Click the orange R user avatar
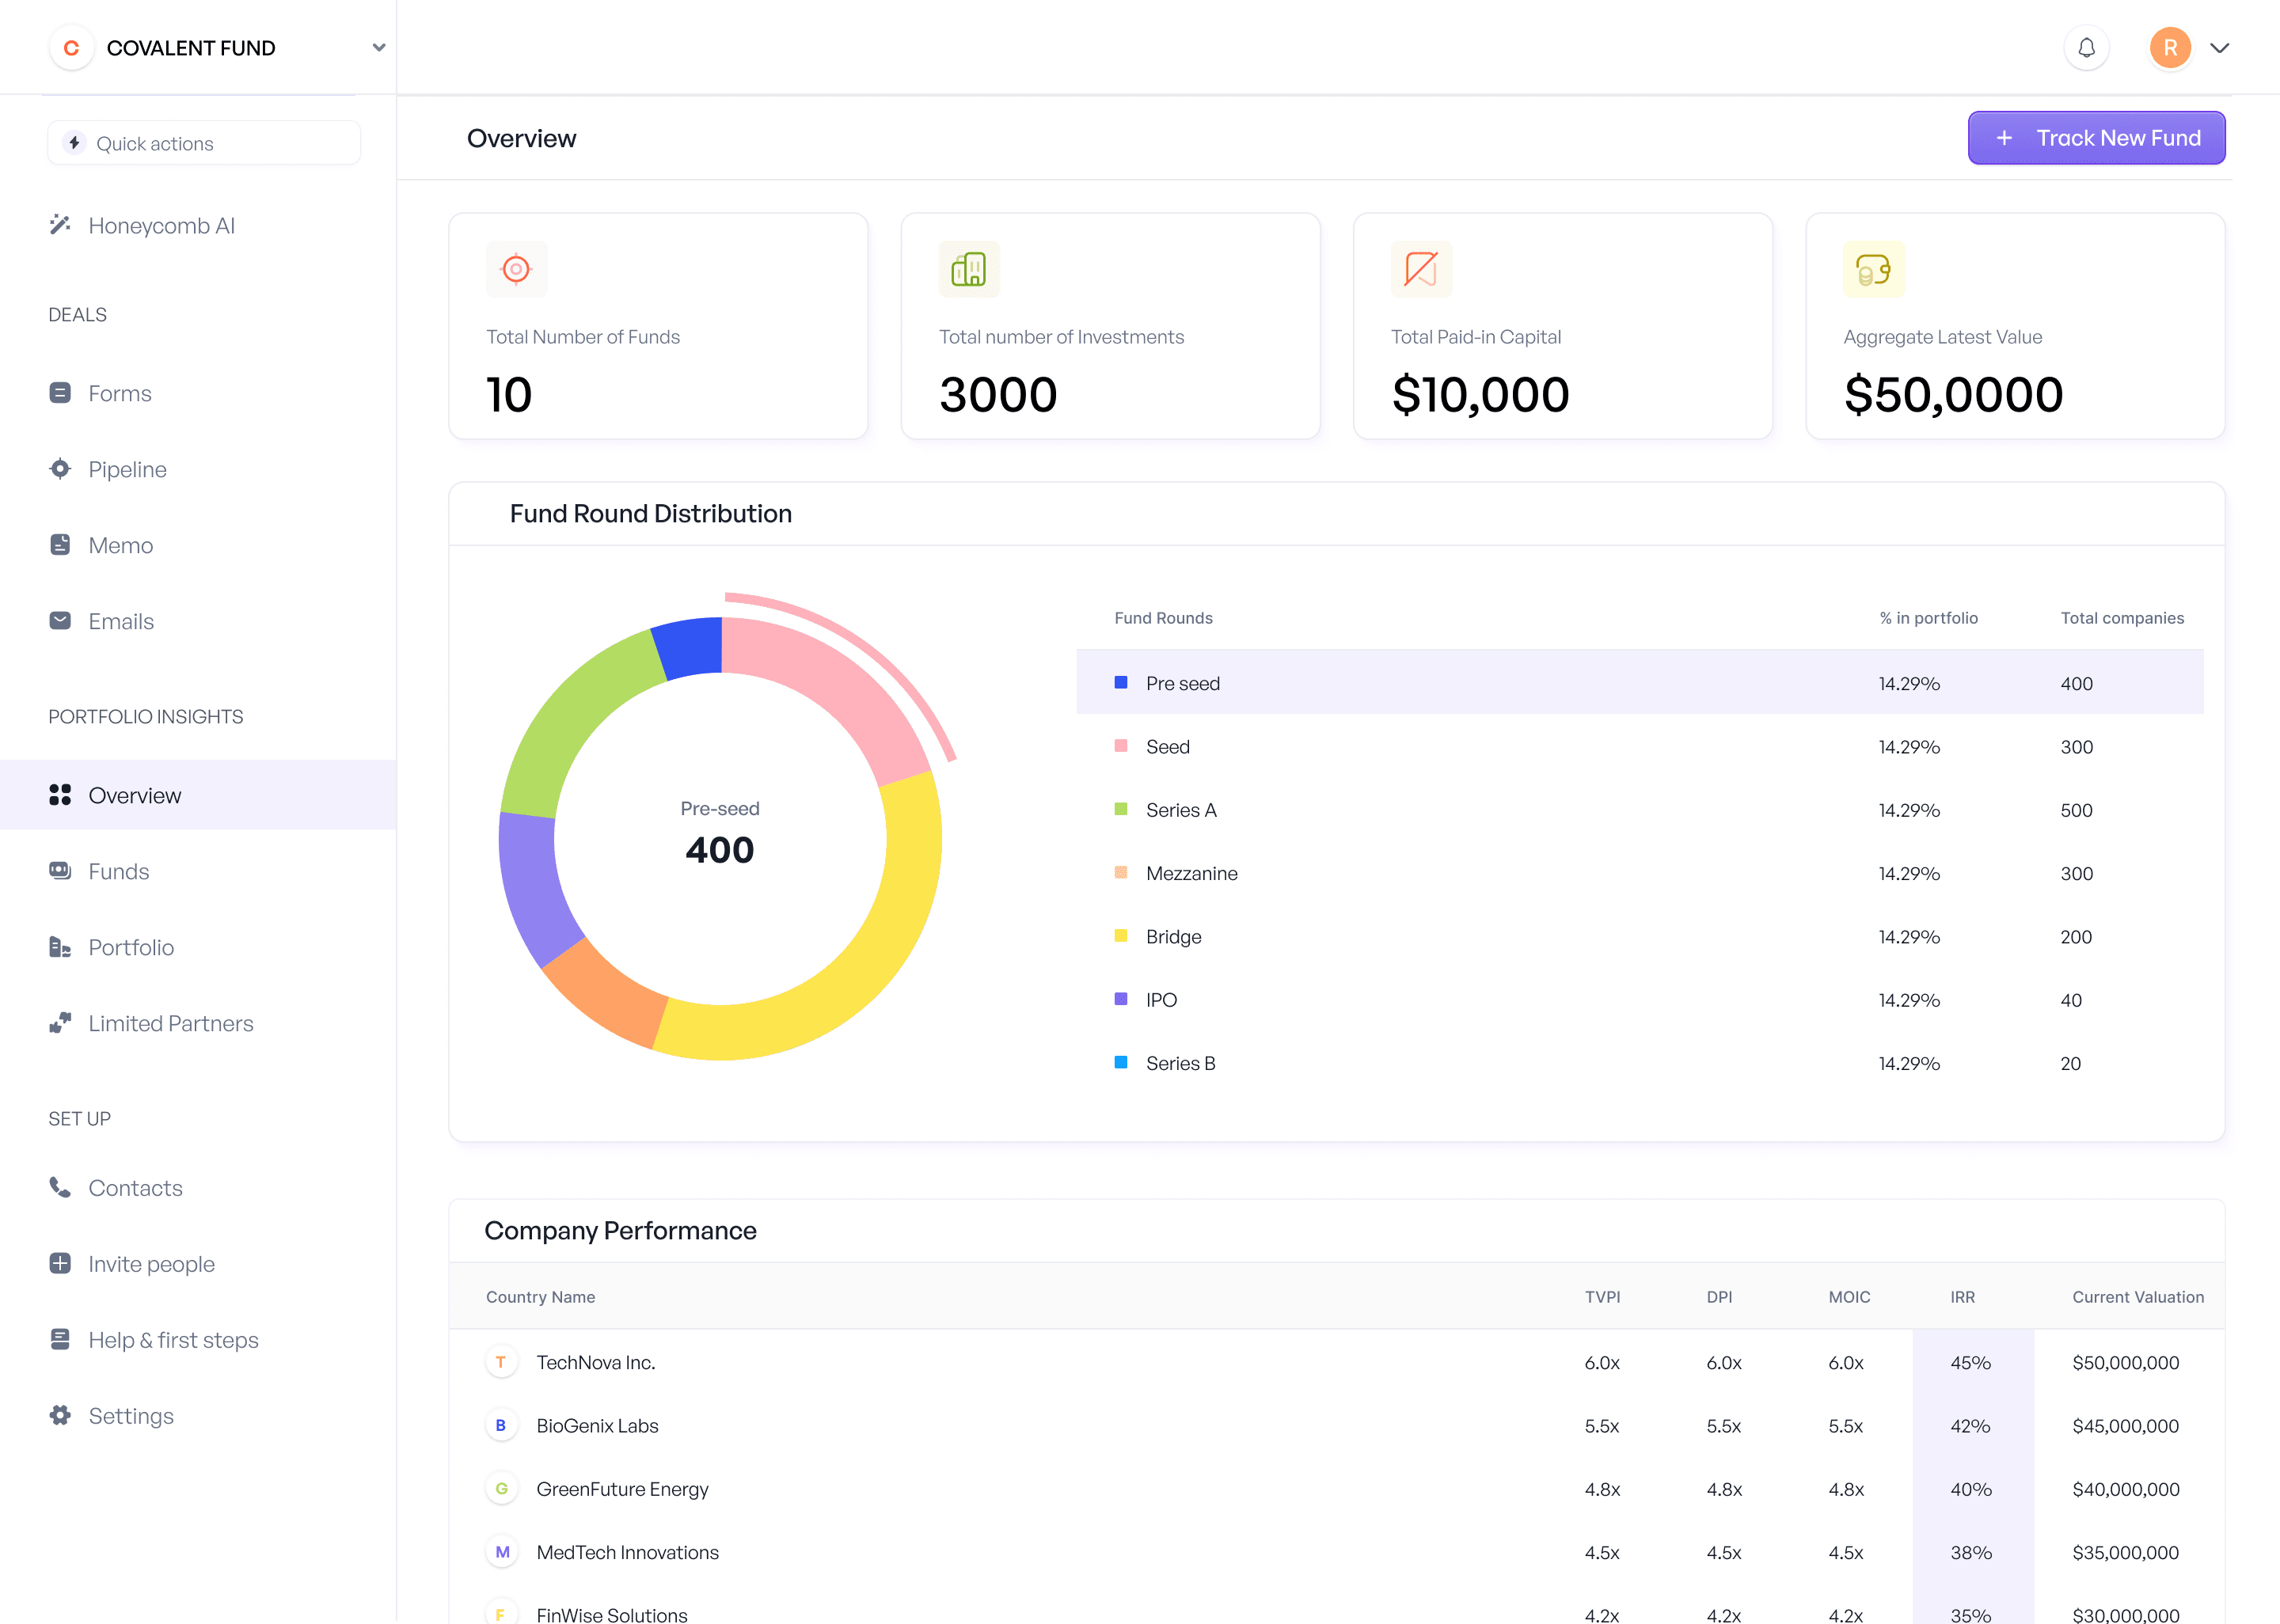This screenshot has width=2280, height=1624. pyautogui.click(x=2170, y=48)
